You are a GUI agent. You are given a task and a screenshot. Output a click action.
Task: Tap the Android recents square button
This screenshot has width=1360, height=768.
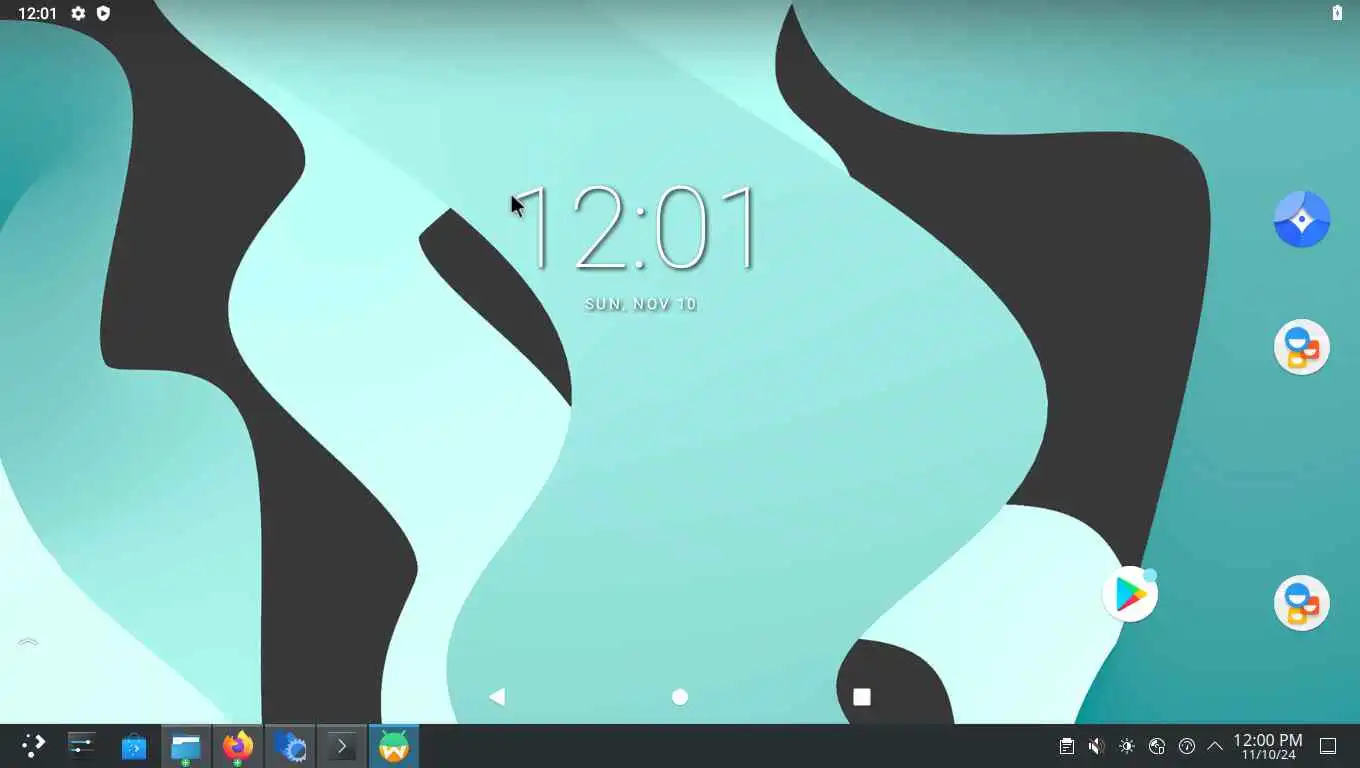pos(862,697)
